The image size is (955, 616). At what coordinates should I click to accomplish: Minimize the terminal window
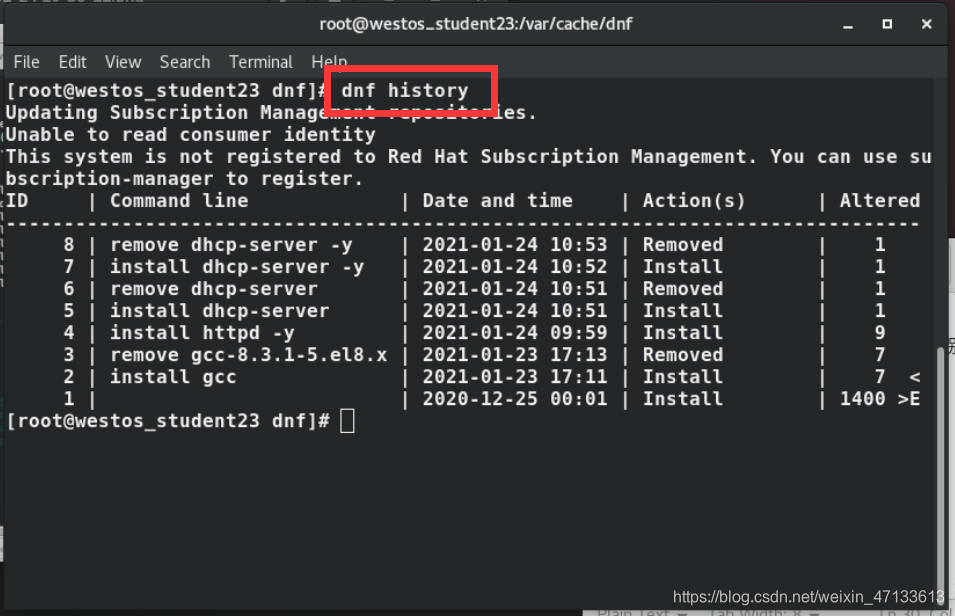(x=848, y=25)
